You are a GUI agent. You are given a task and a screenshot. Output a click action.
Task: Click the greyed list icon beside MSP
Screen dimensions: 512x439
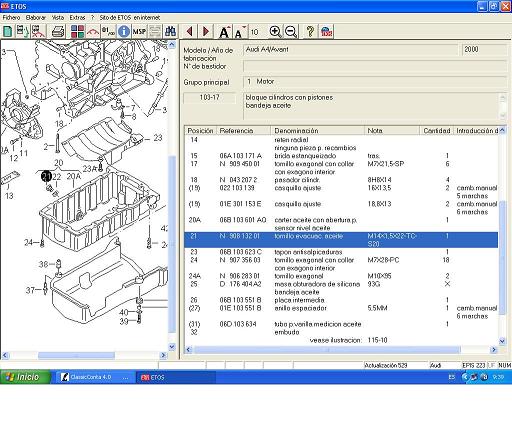coord(155,32)
